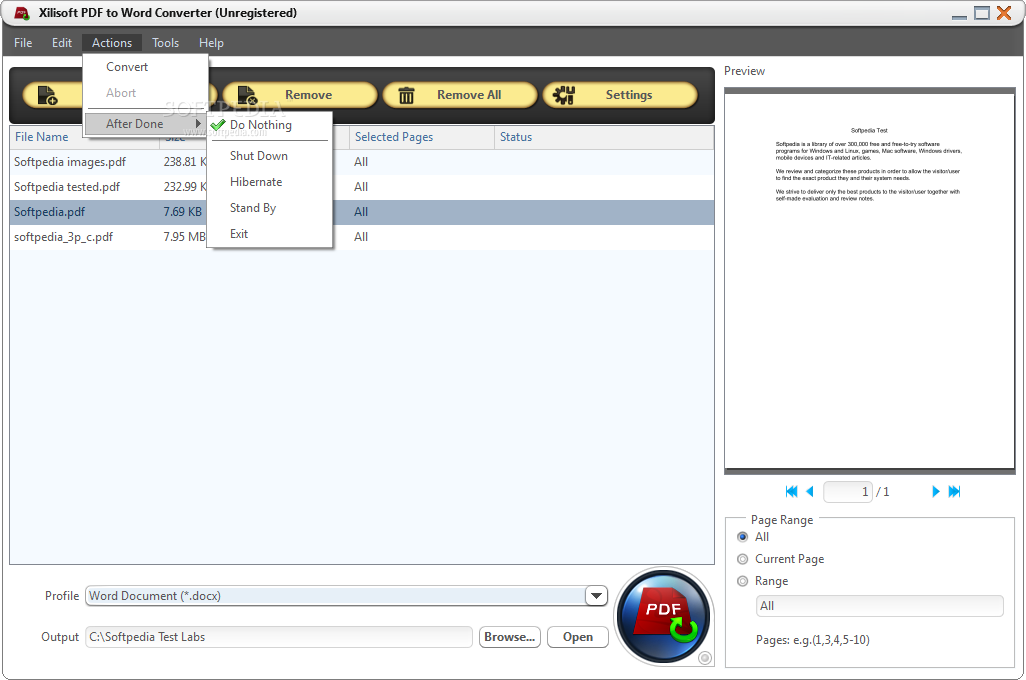Select softpedia_3p_c.pdf row
This screenshot has height=680, width=1026.
click(362, 237)
